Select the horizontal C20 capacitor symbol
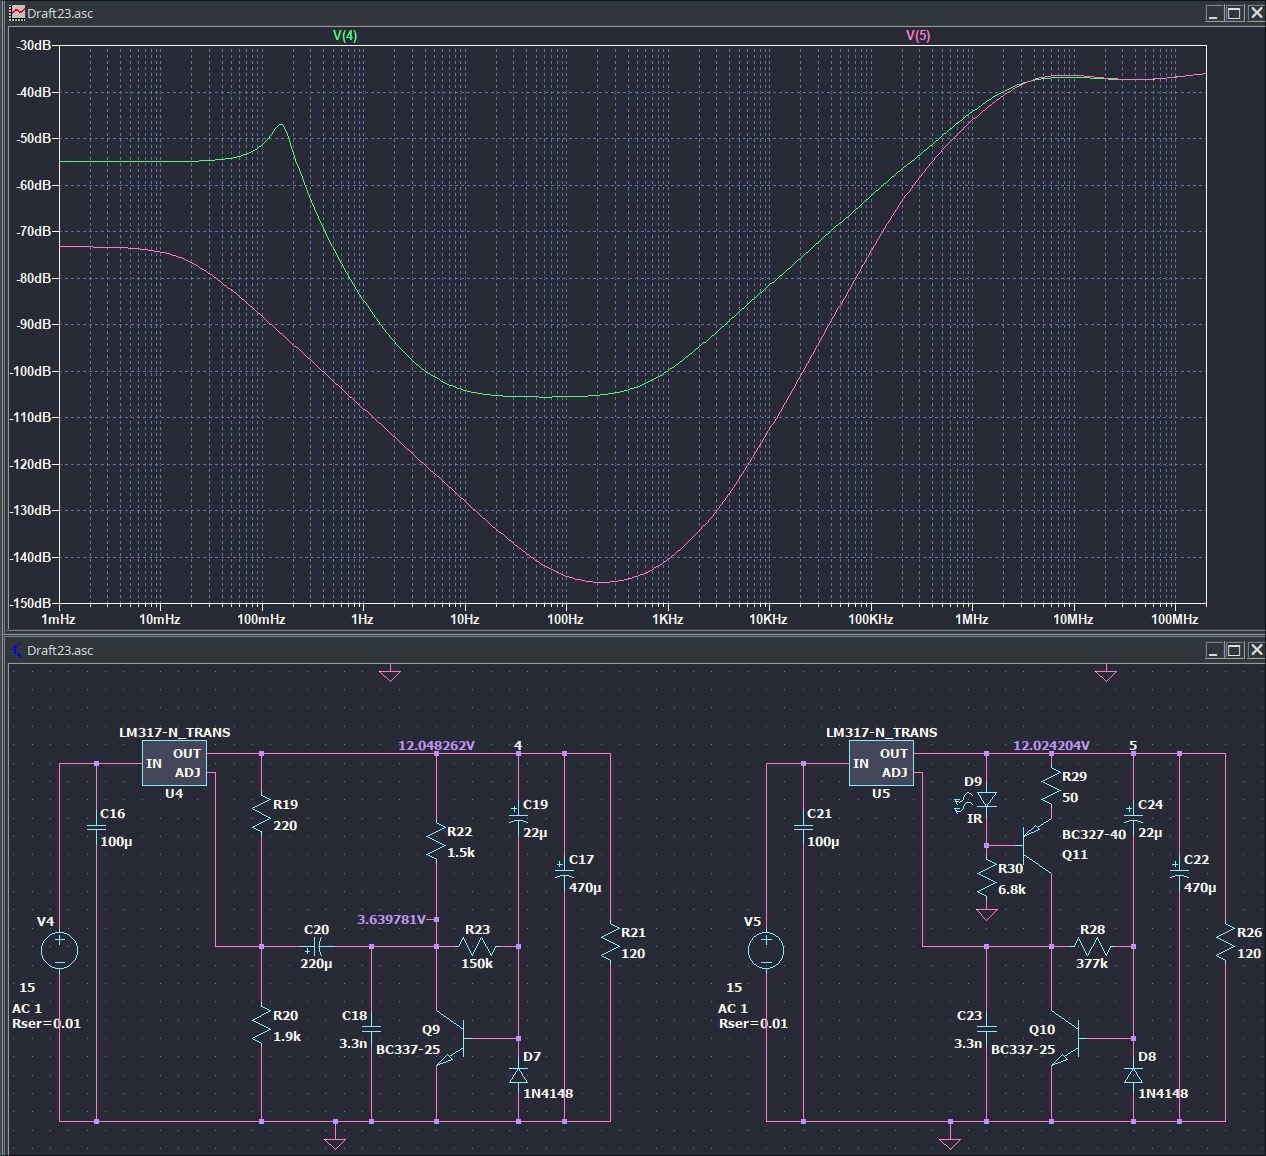 (x=316, y=946)
